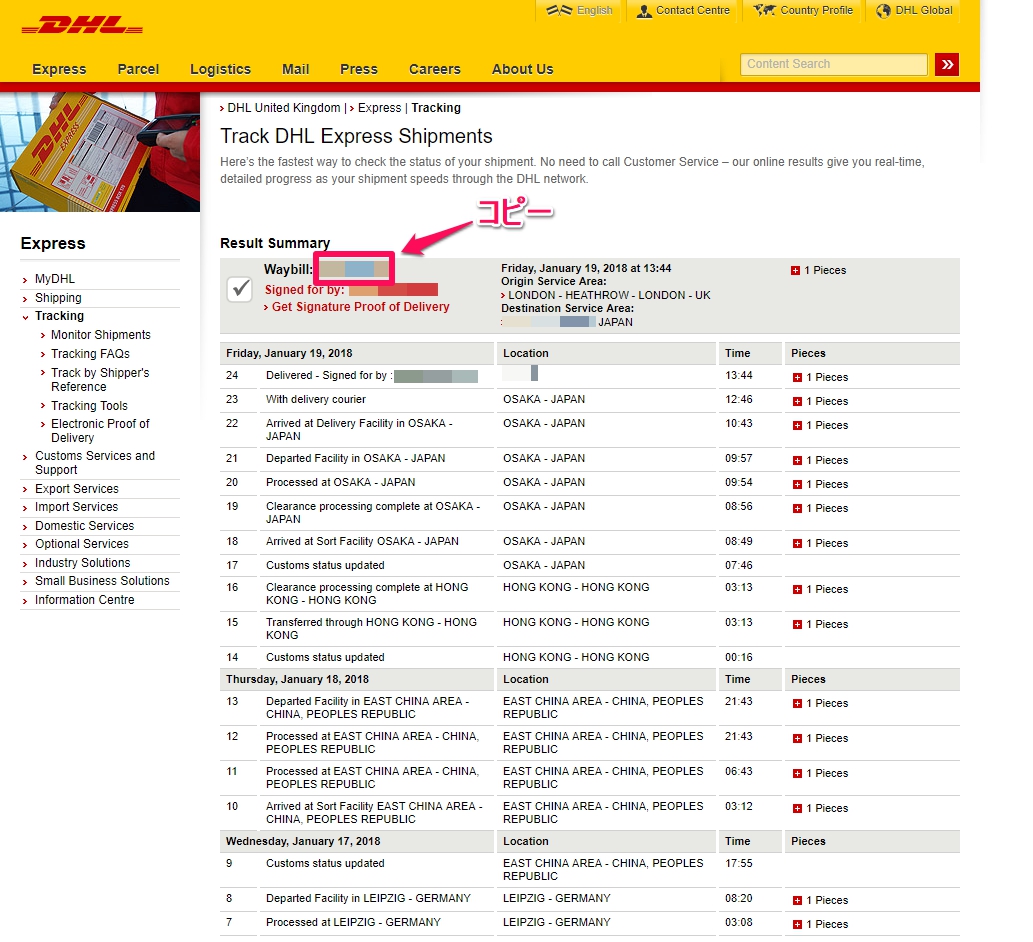Open Import Services in sidebar
This screenshot has height=942, width=1033.
point(76,507)
